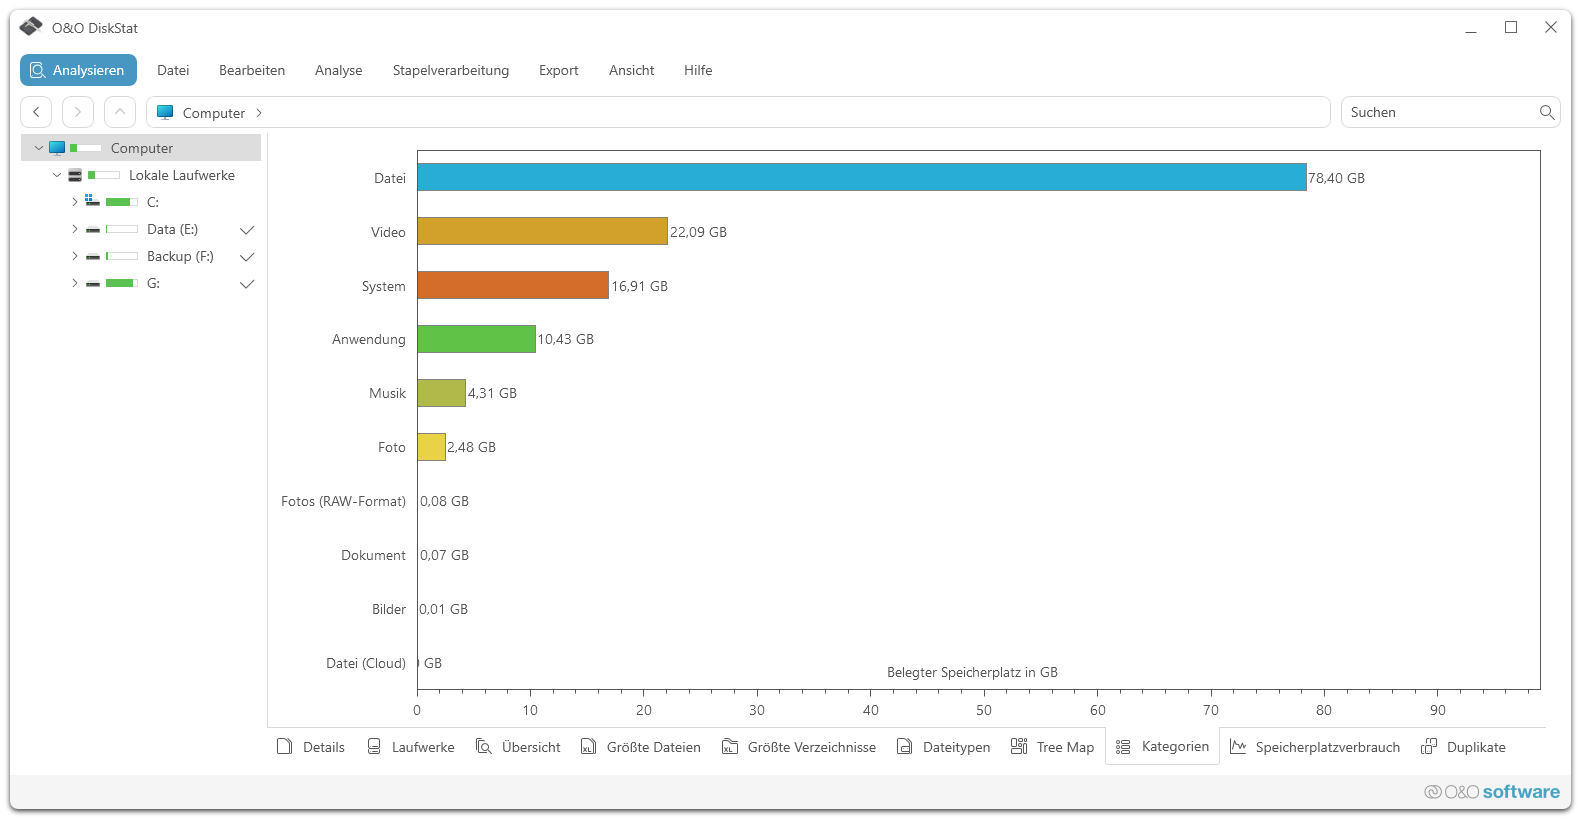
Task: Switch to the Laufwerke tab
Action: tap(411, 747)
